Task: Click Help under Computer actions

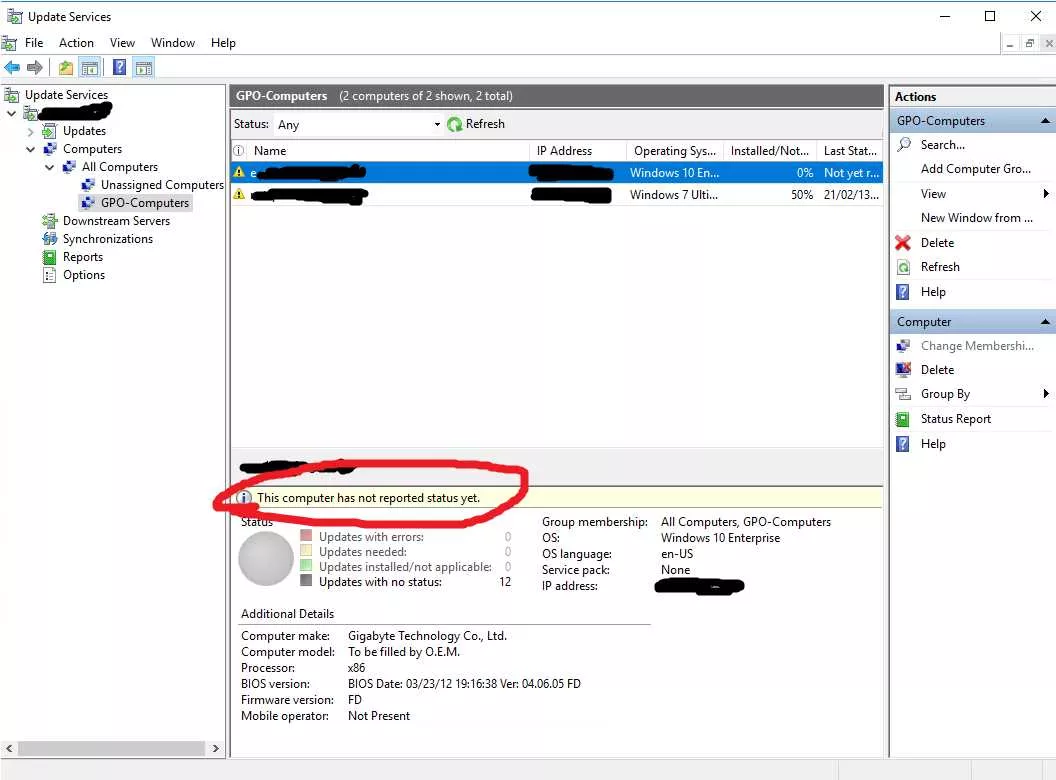Action: pyautogui.click(x=933, y=444)
